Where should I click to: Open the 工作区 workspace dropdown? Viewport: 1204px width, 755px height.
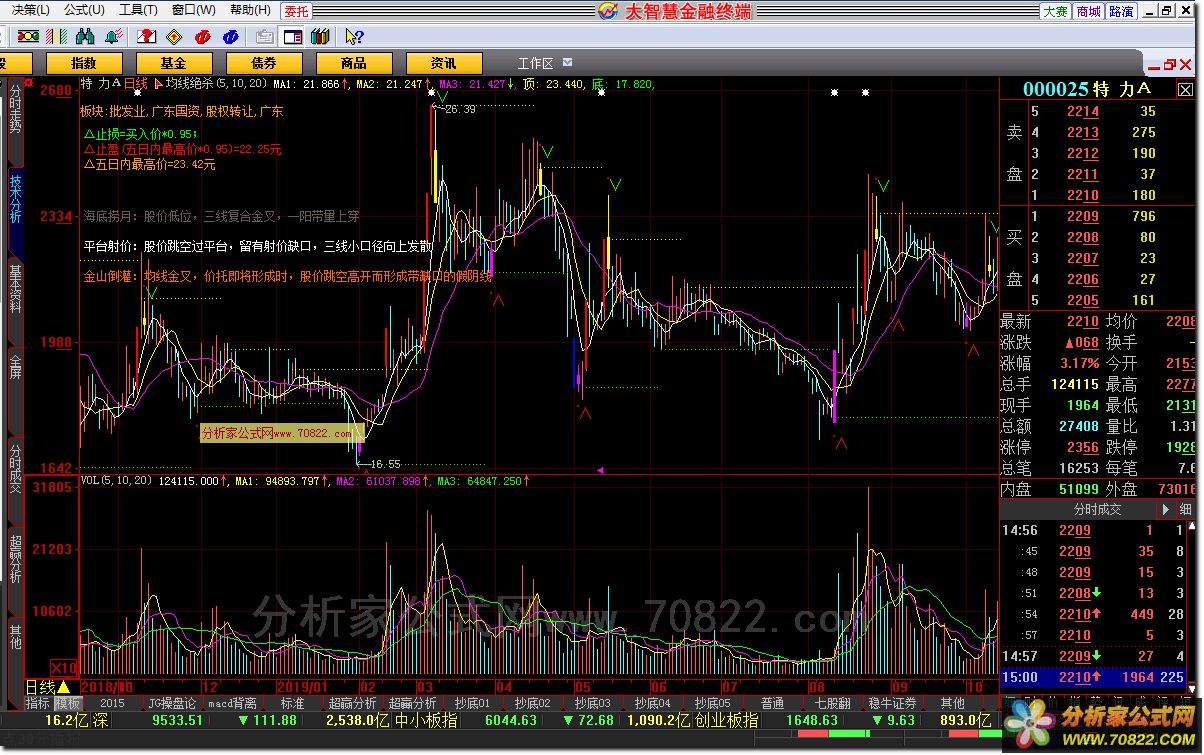pyautogui.click(x=568, y=62)
